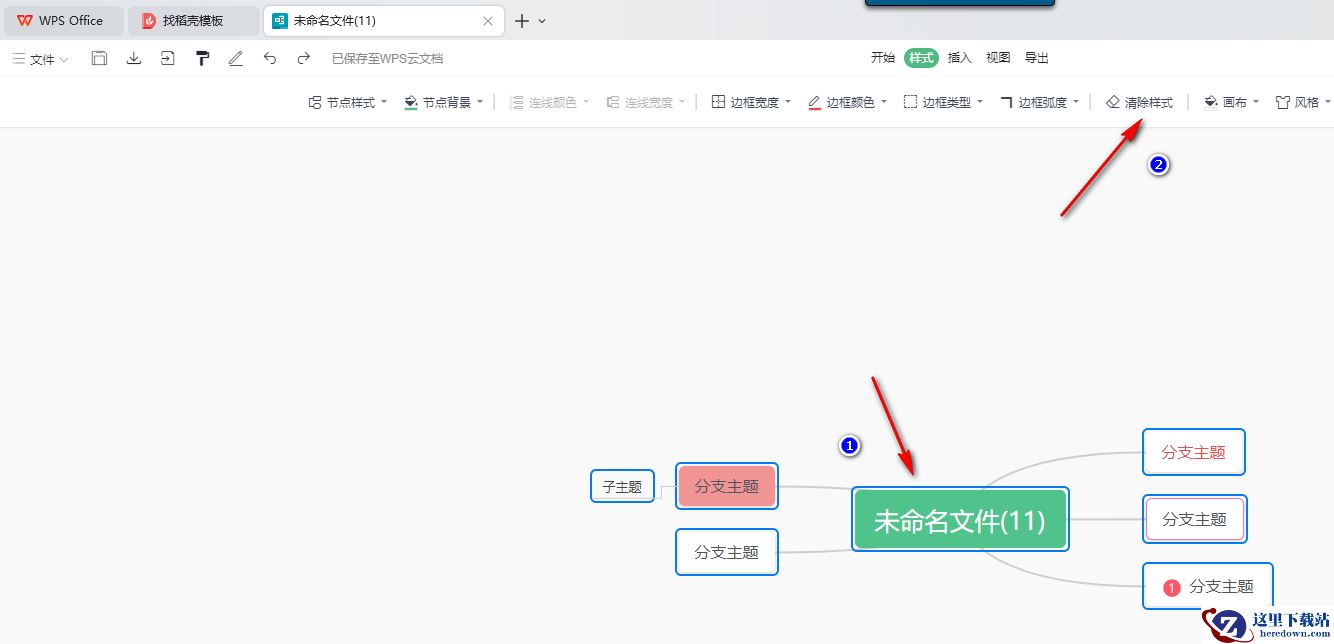Click the export/share box-arrow icon
Screen dimensions: 1334x644
click(x=168, y=59)
